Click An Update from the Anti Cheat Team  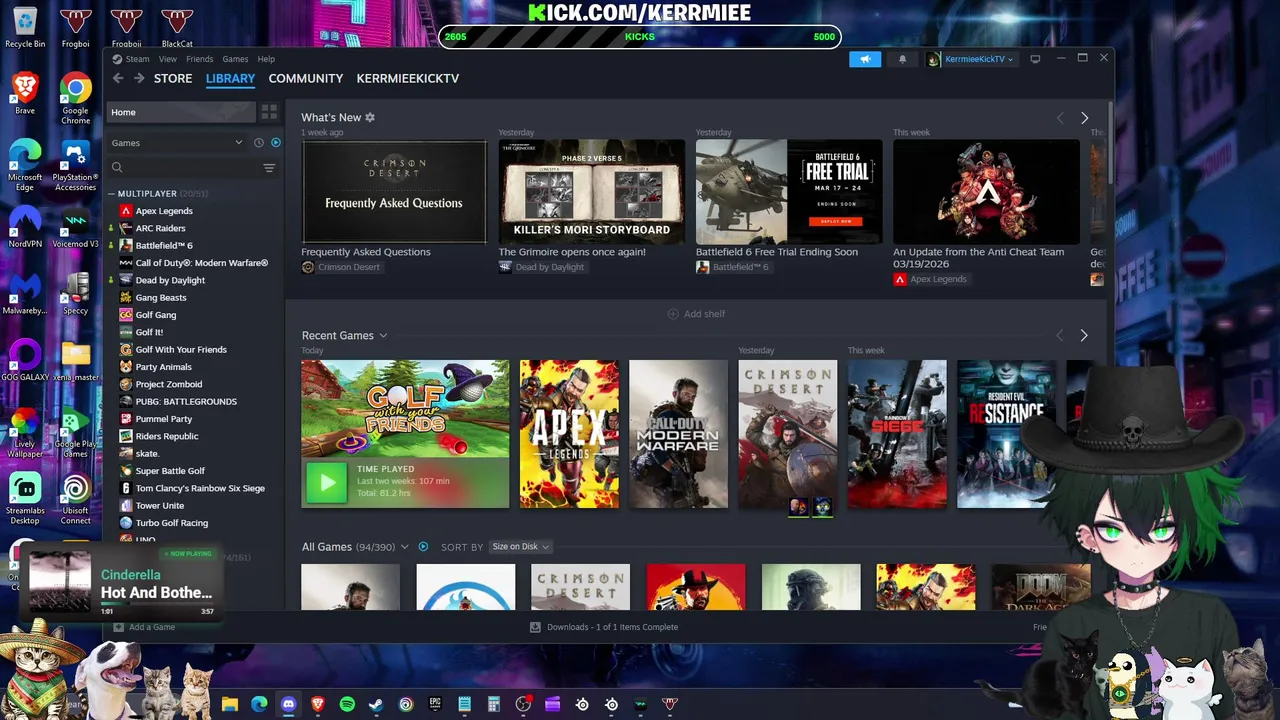(978, 258)
